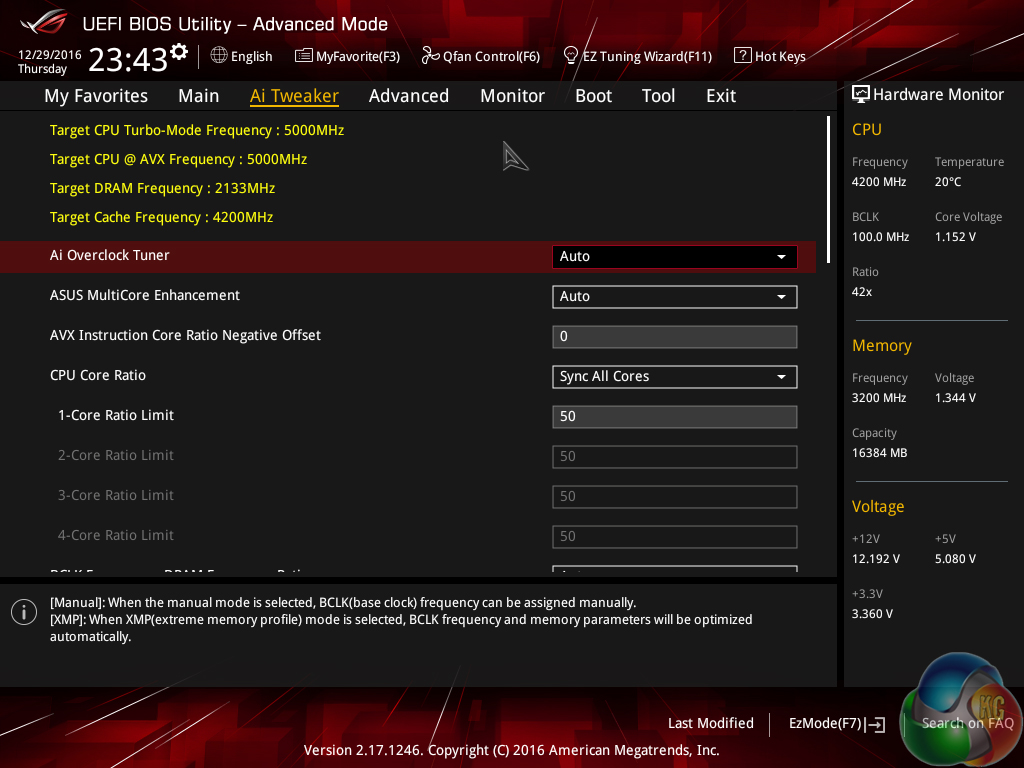Click the Last Modified button
1024x768 pixels.
[x=710, y=723]
